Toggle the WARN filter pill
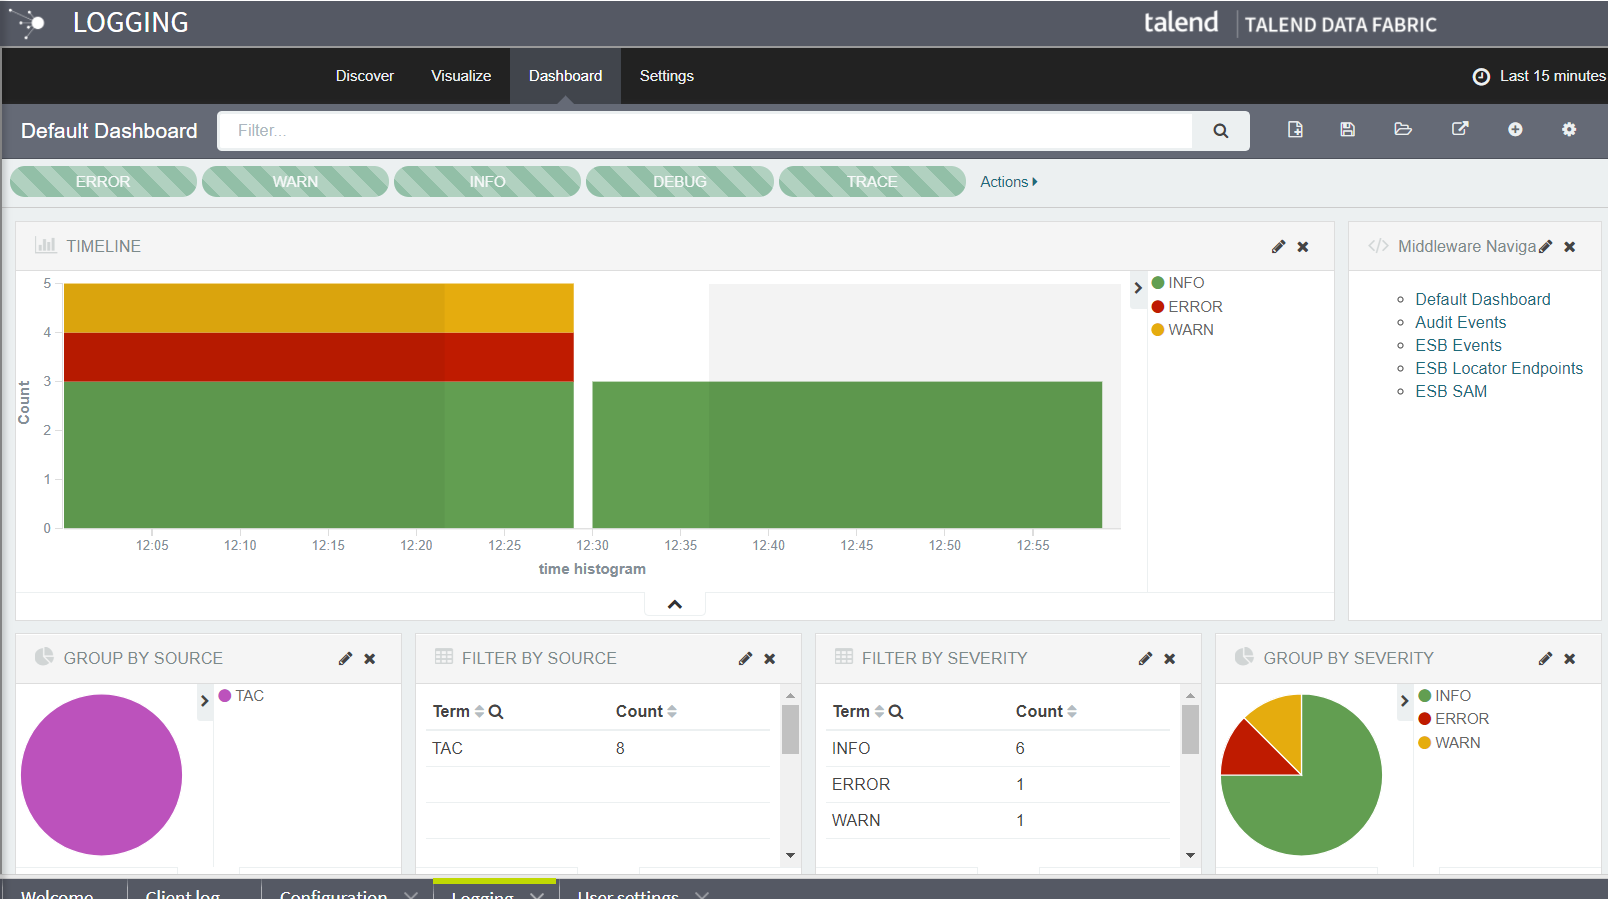The height and width of the screenshot is (899, 1608). [x=295, y=182]
